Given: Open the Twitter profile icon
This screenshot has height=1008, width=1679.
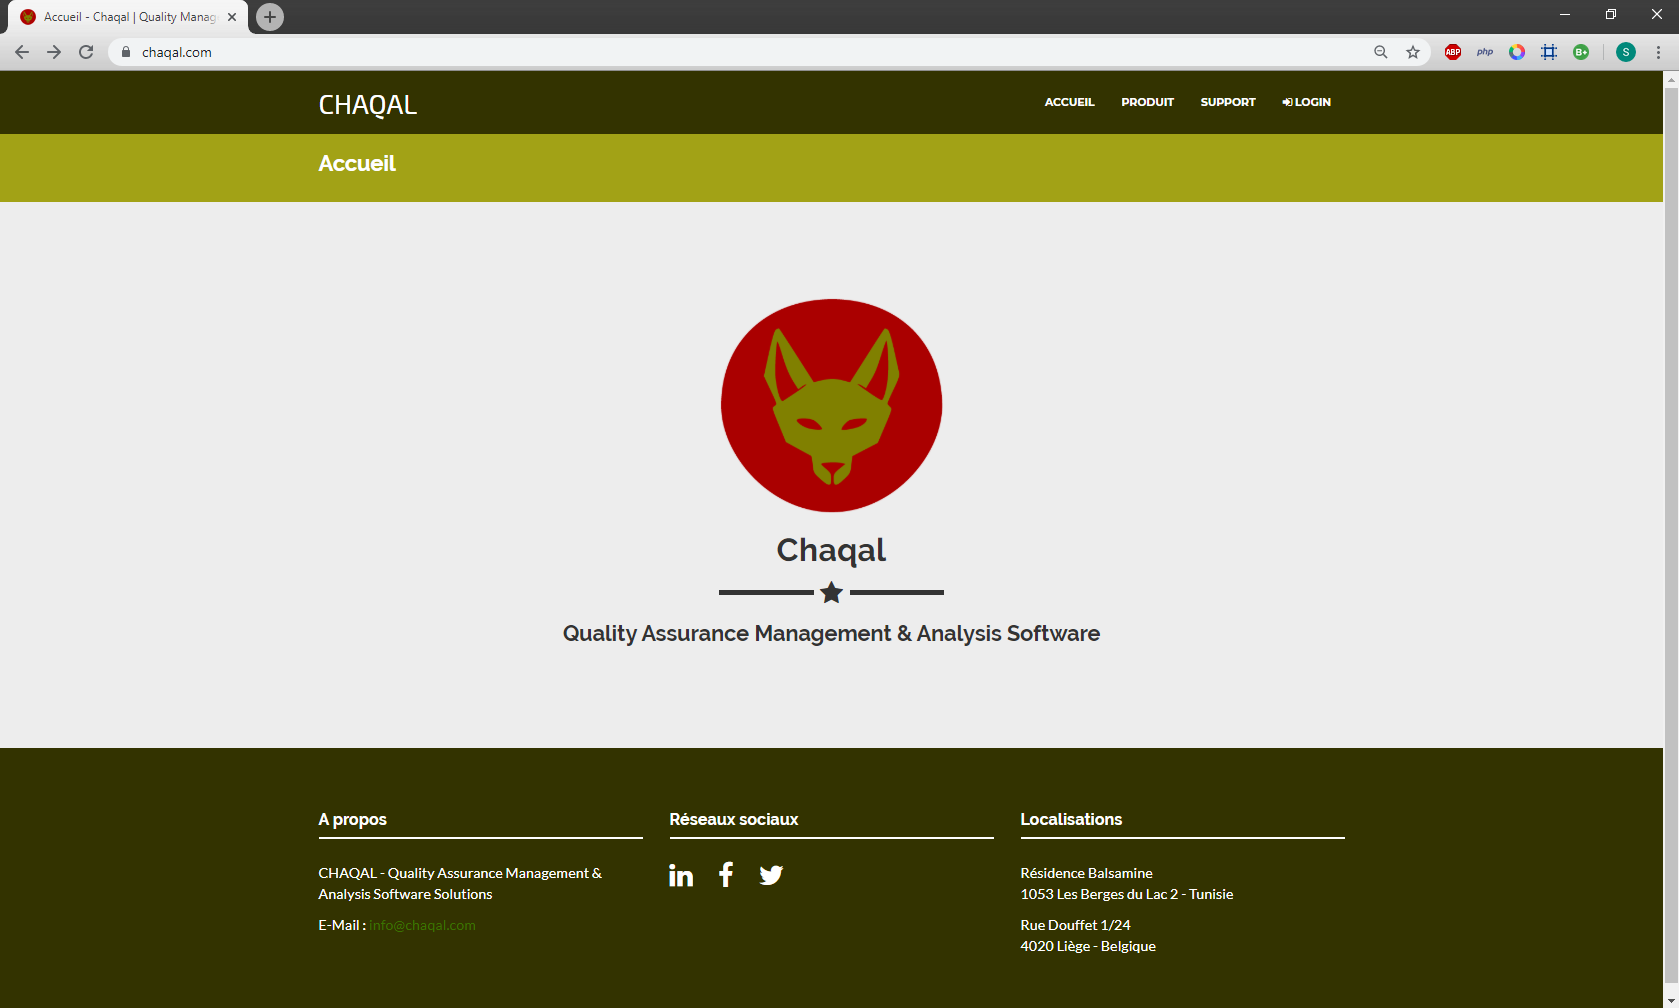Looking at the screenshot, I should (x=771, y=876).
